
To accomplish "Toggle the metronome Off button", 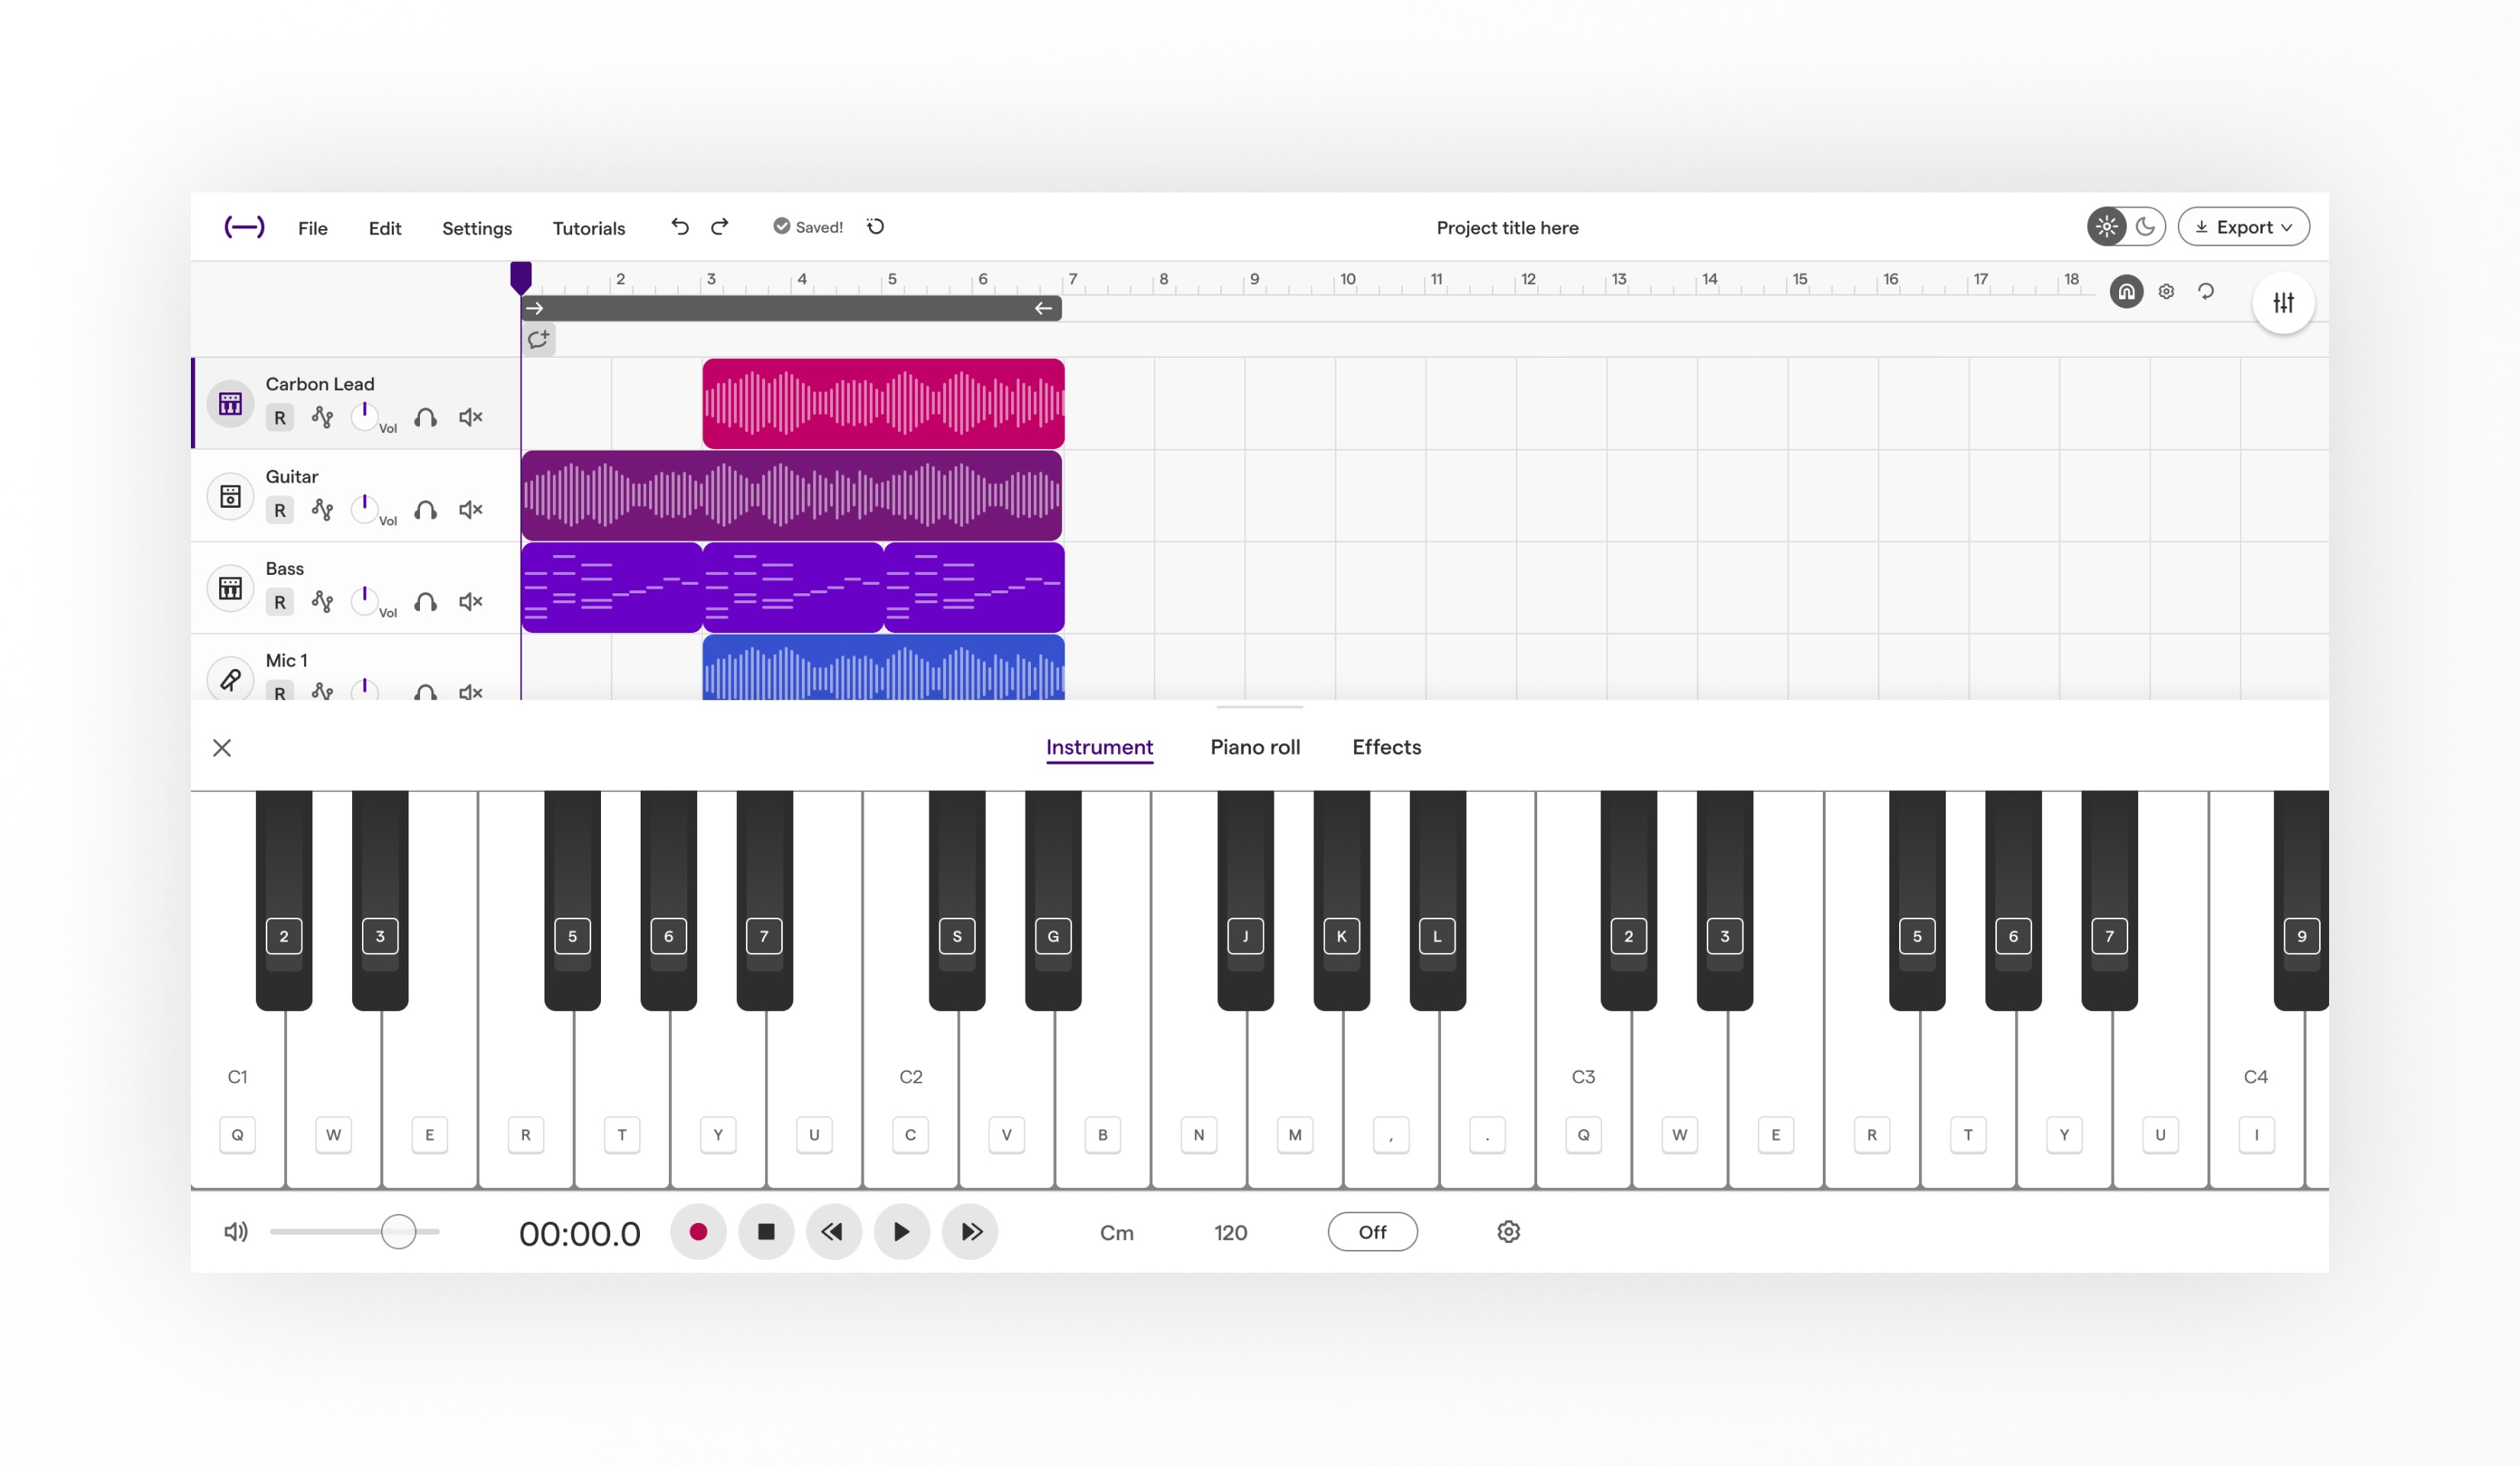I will (x=1372, y=1232).
